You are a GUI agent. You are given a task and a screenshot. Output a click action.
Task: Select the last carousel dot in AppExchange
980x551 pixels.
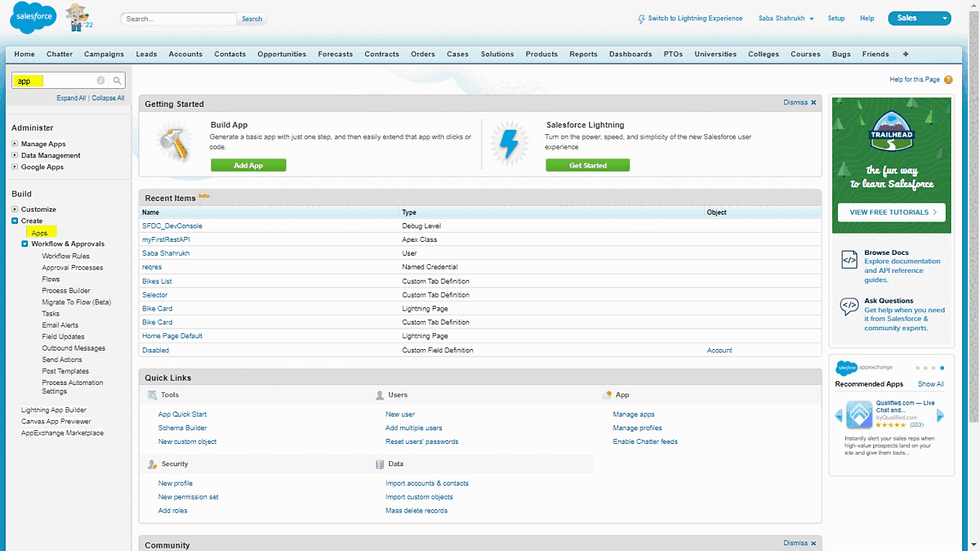point(942,368)
